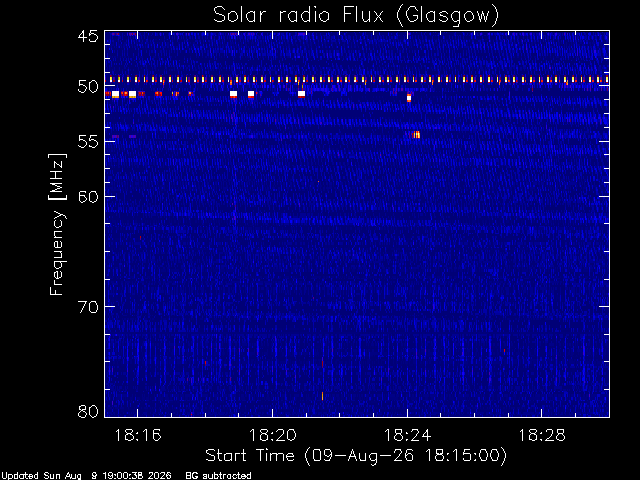Viewport: 640px width, 480px height.
Task: Click the first white block near 18:15
Action: pos(116,94)
